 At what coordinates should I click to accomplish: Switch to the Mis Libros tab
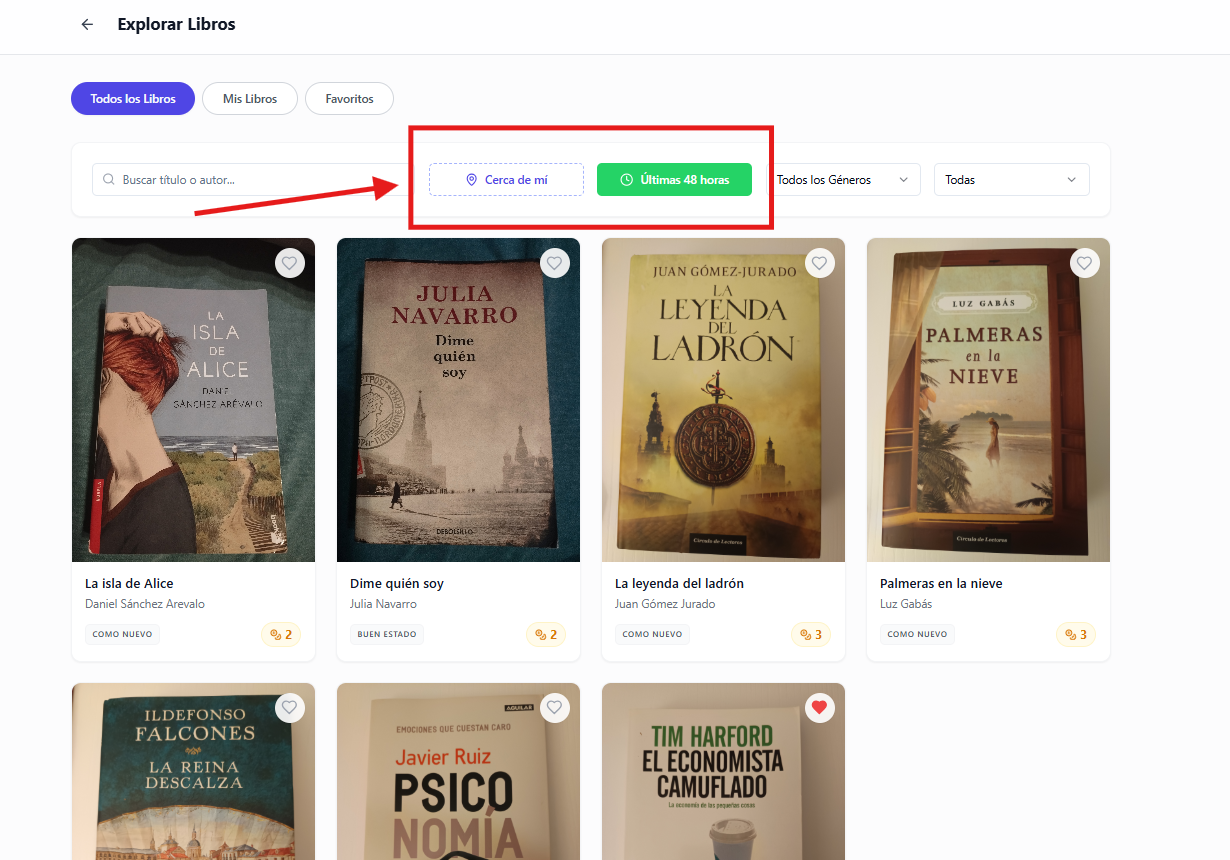(250, 99)
